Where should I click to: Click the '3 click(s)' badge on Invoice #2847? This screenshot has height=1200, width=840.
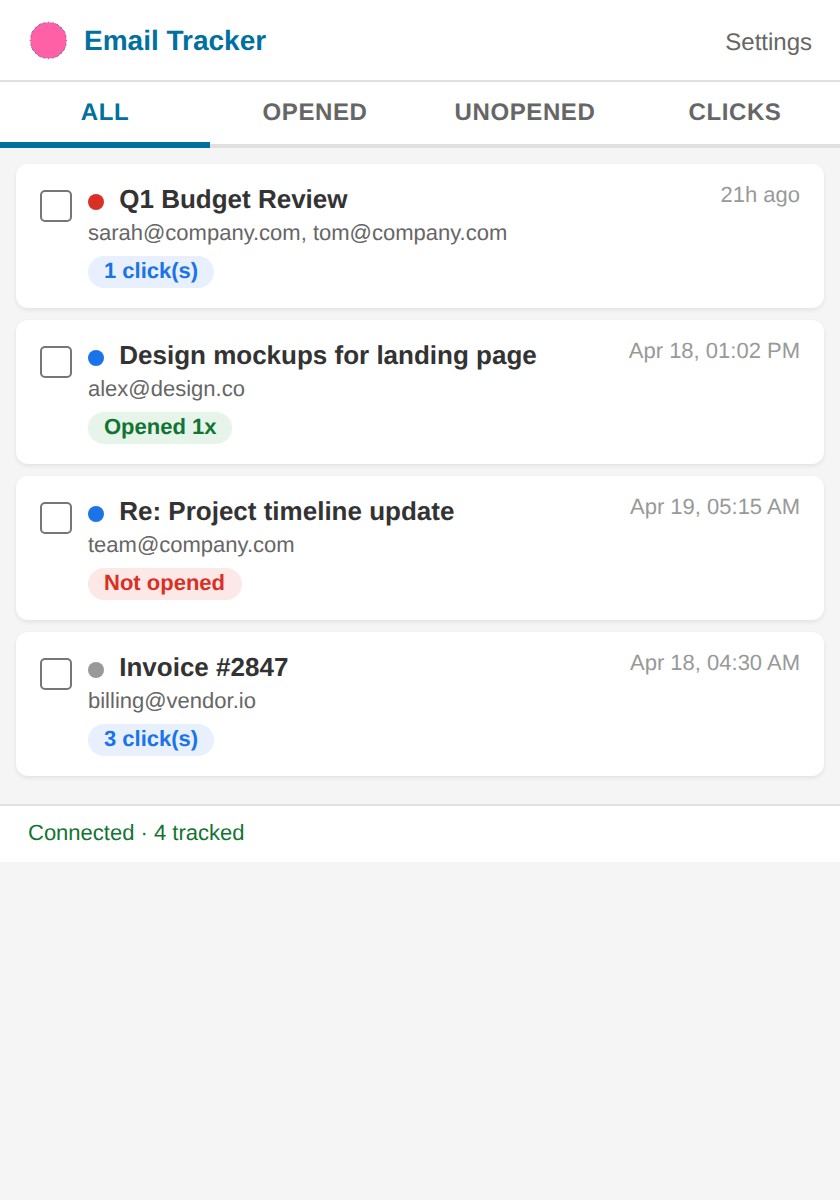point(150,739)
